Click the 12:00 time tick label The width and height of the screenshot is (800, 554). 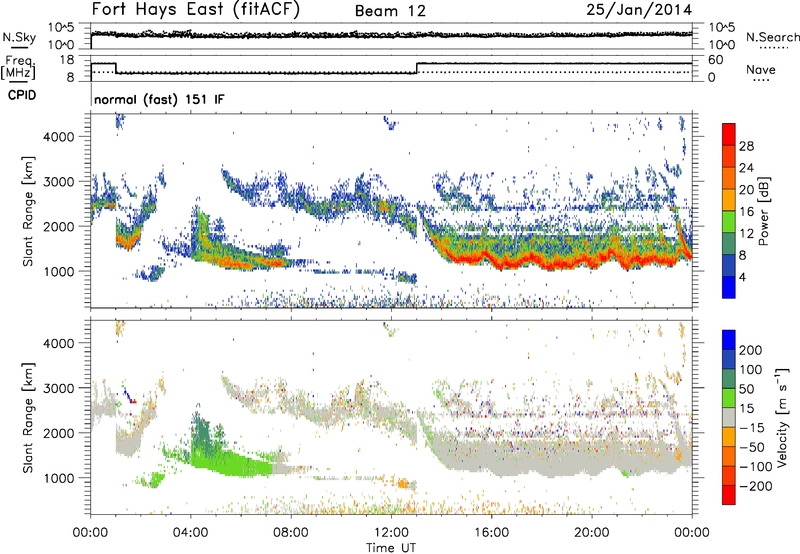point(391,533)
